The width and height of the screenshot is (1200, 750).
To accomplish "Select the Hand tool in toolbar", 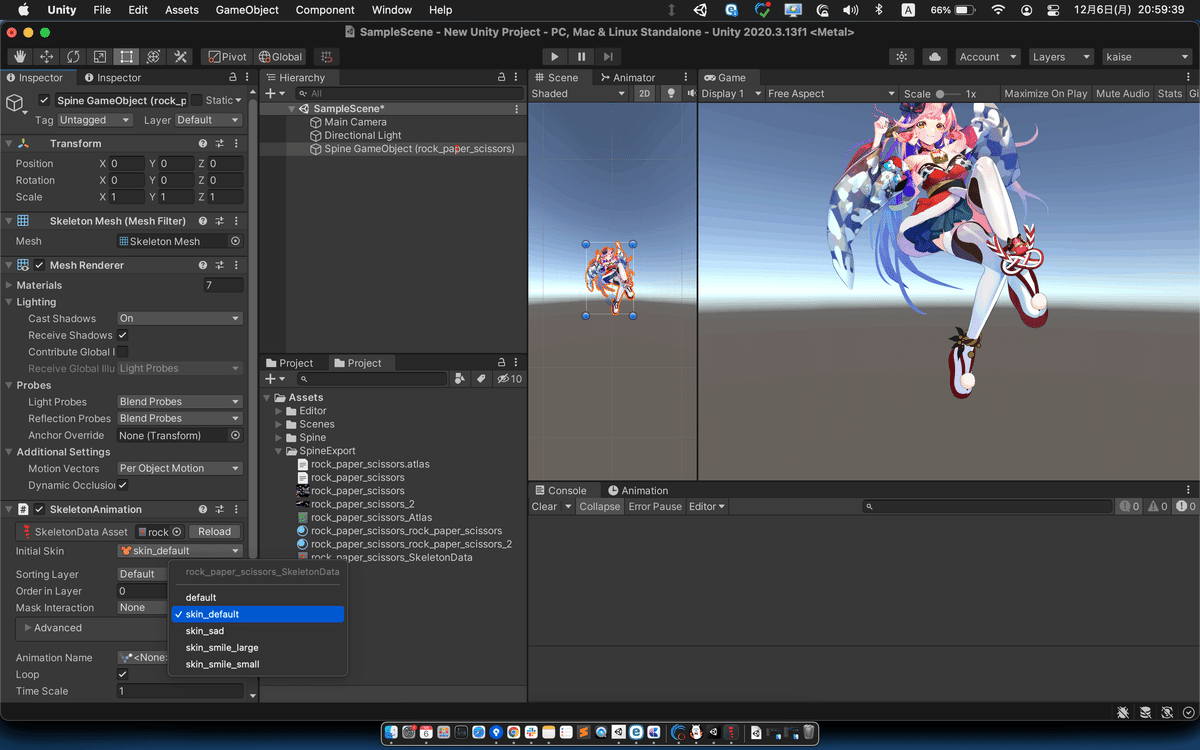I will 20,57.
